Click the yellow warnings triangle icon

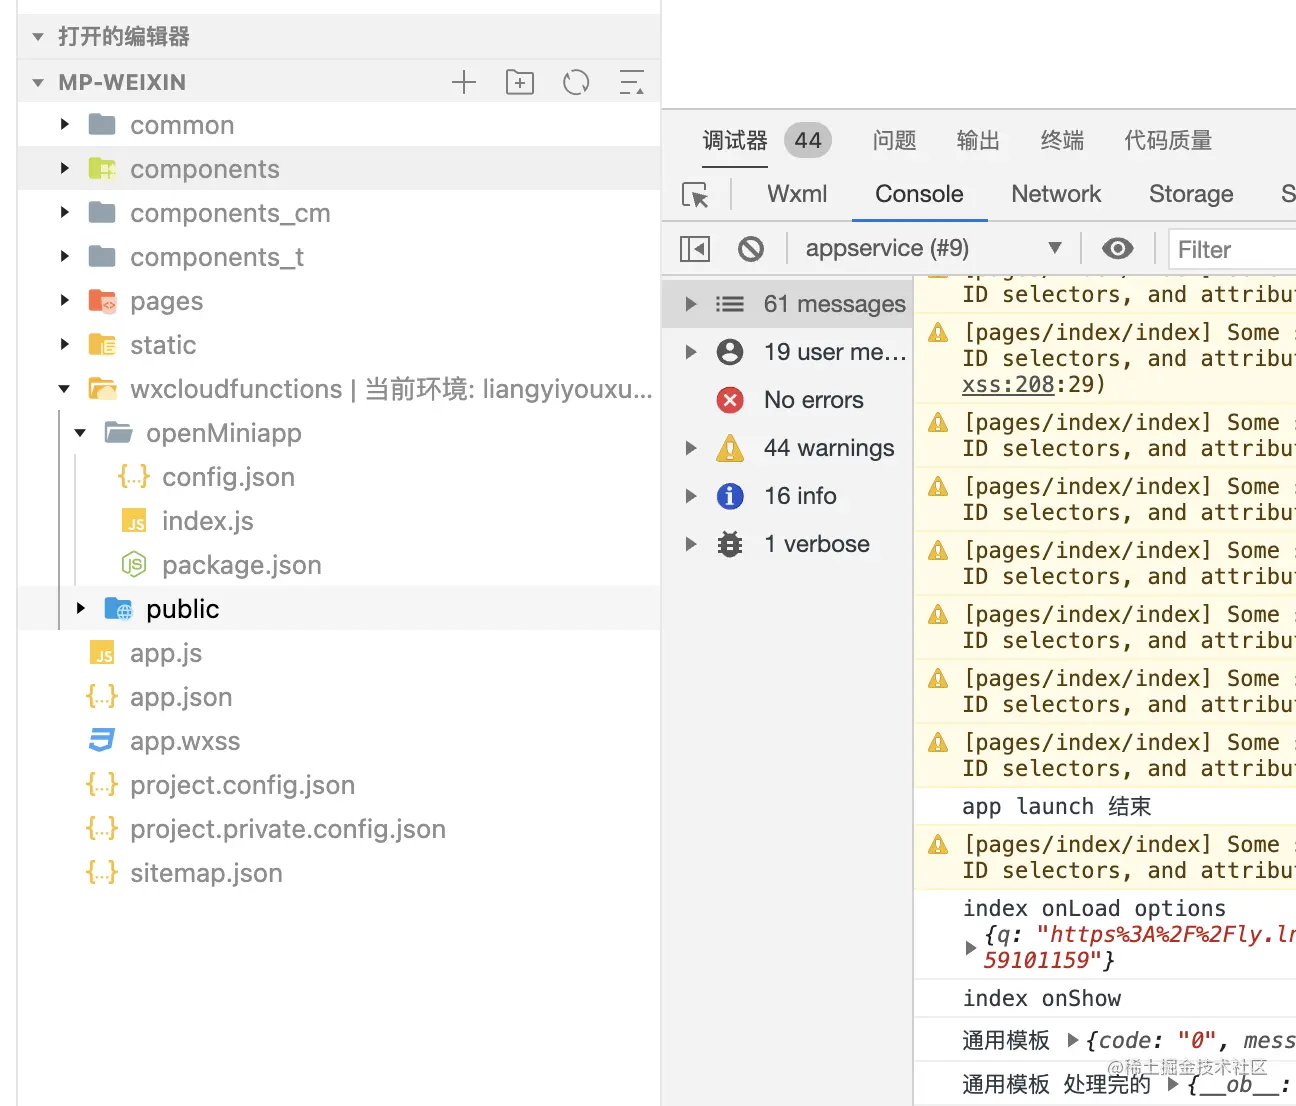click(x=730, y=448)
